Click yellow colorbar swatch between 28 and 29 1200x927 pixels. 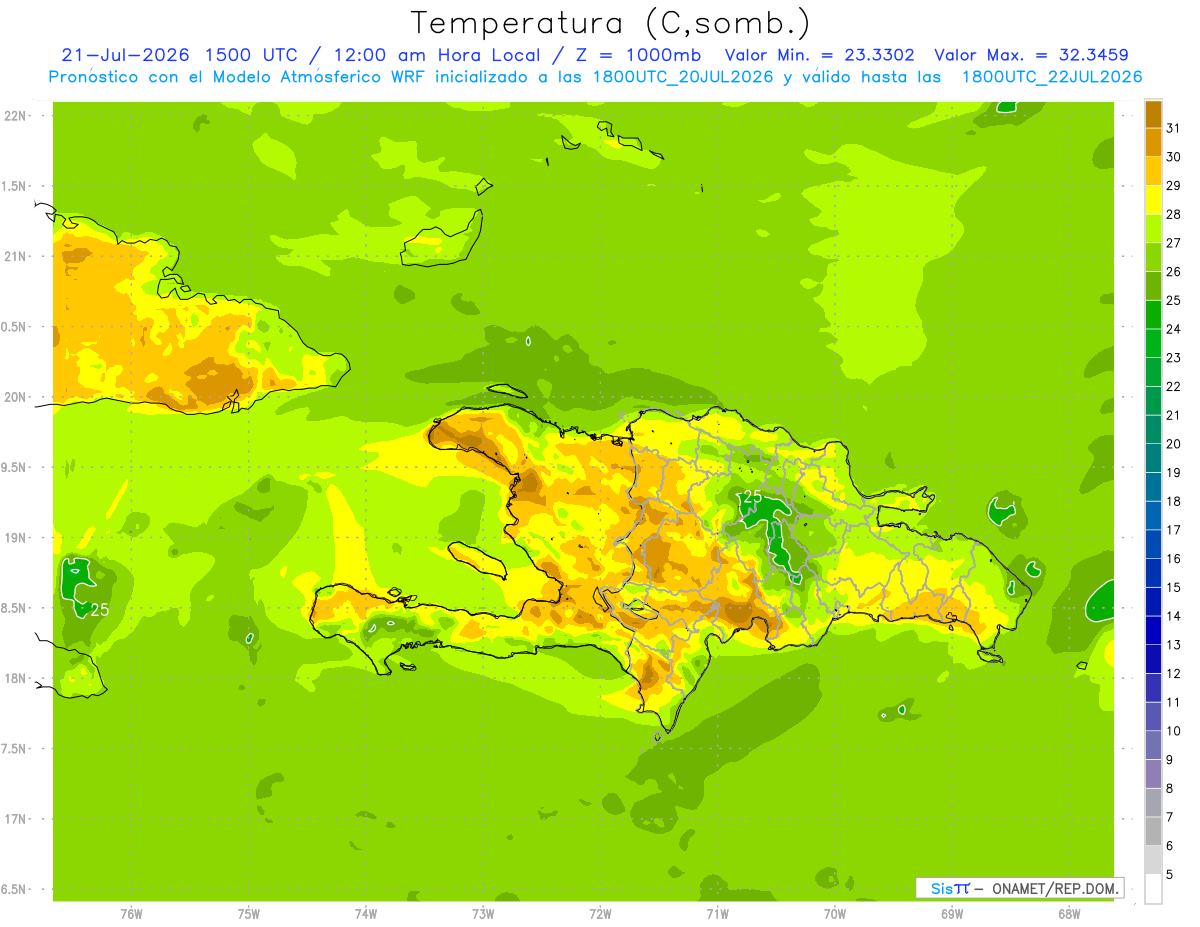pos(1153,200)
